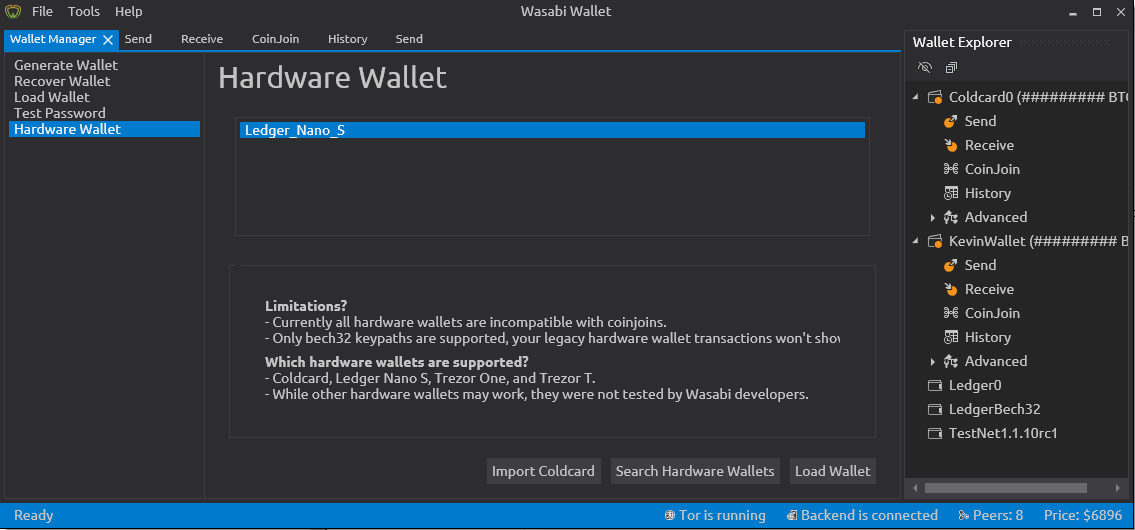Switch to the History tab
1135x530 pixels.
tap(347, 39)
